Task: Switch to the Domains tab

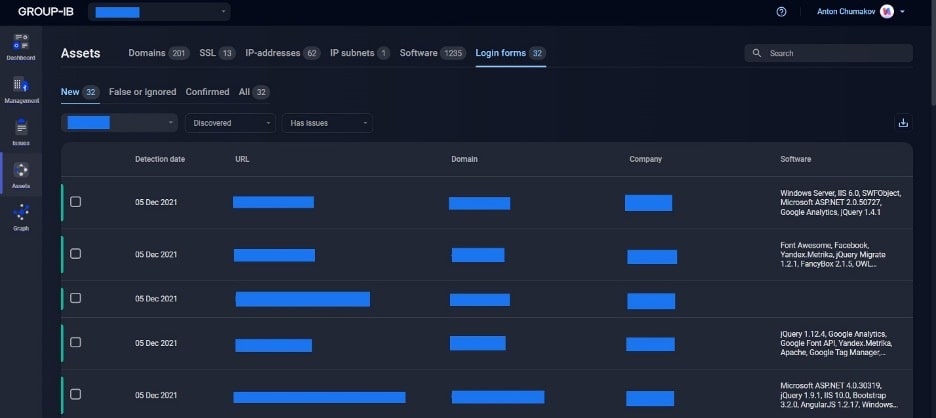Action: pyautogui.click(x=159, y=53)
